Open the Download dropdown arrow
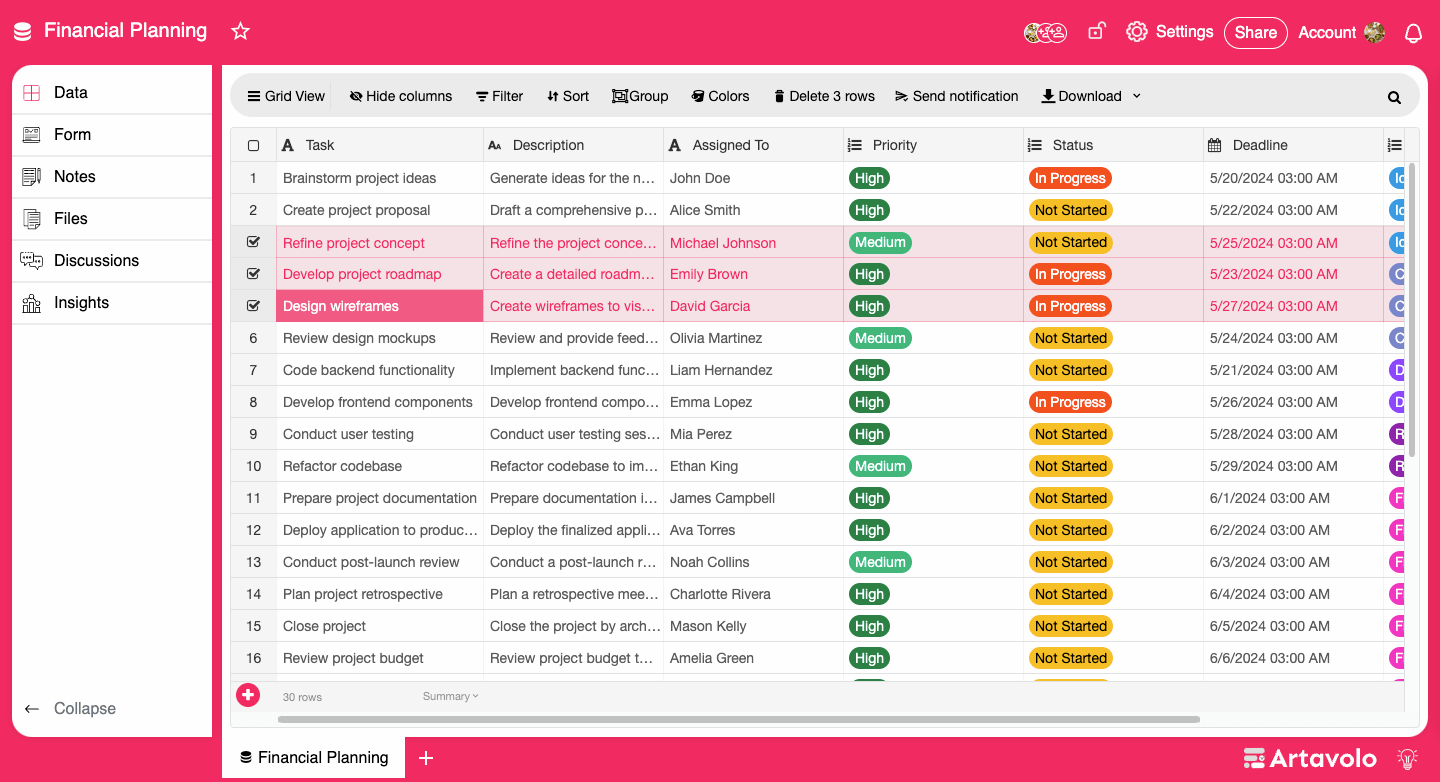This screenshot has width=1440, height=782. (x=1136, y=96)
